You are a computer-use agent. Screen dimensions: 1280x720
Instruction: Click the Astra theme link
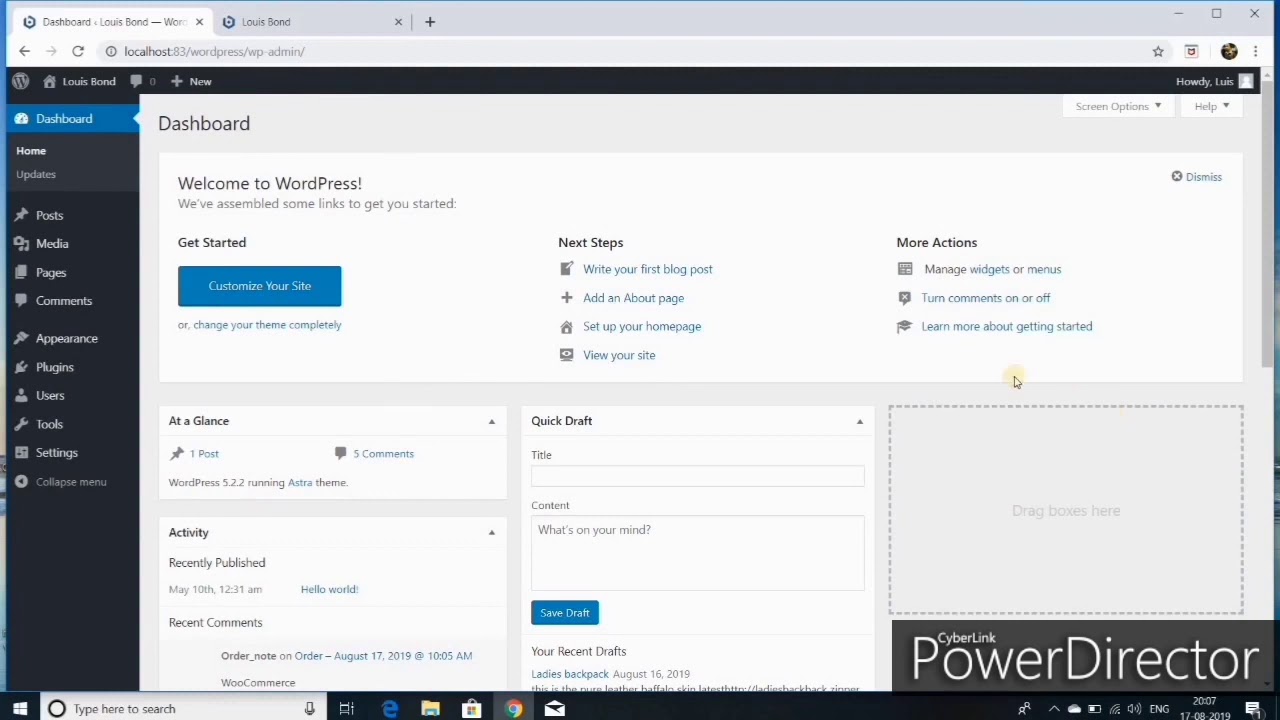pyautogui.click(x=300, y=482)
